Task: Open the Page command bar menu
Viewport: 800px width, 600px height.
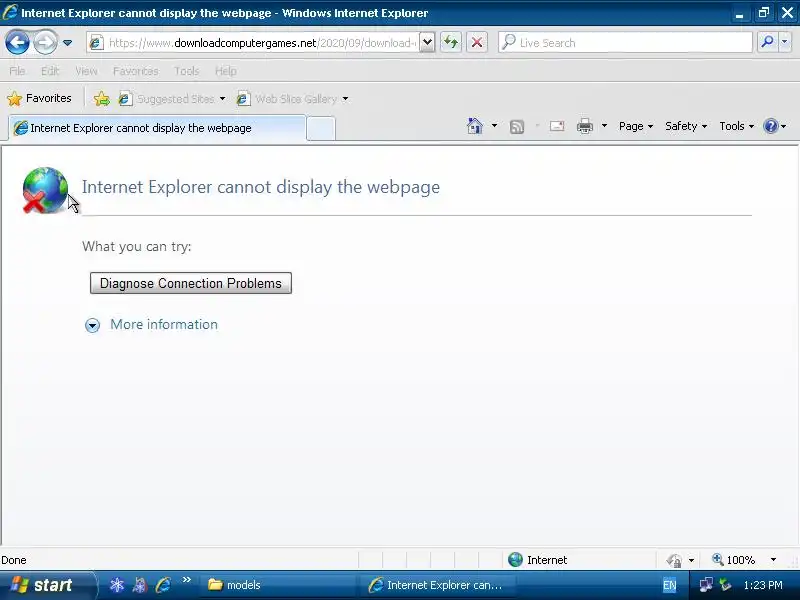Action: tap(636, 126)
